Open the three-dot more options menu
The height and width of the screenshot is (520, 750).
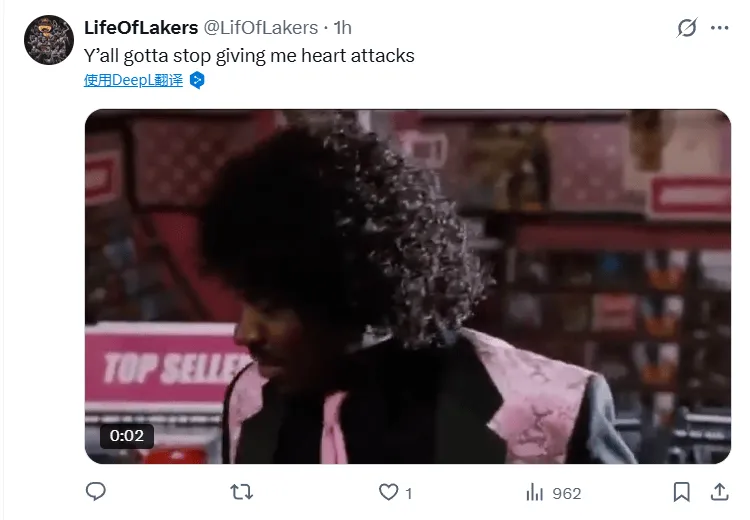tap(719, 28)
